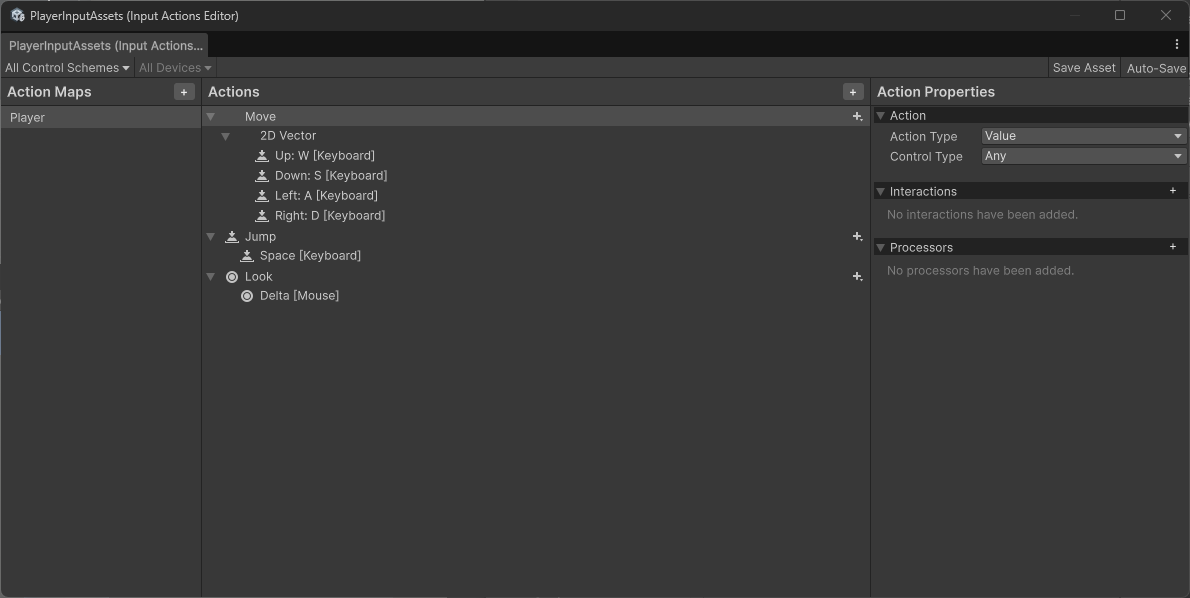The image size is (1190, 598).
Task: Toggle the Auto-Save option
Action: 1156,68
